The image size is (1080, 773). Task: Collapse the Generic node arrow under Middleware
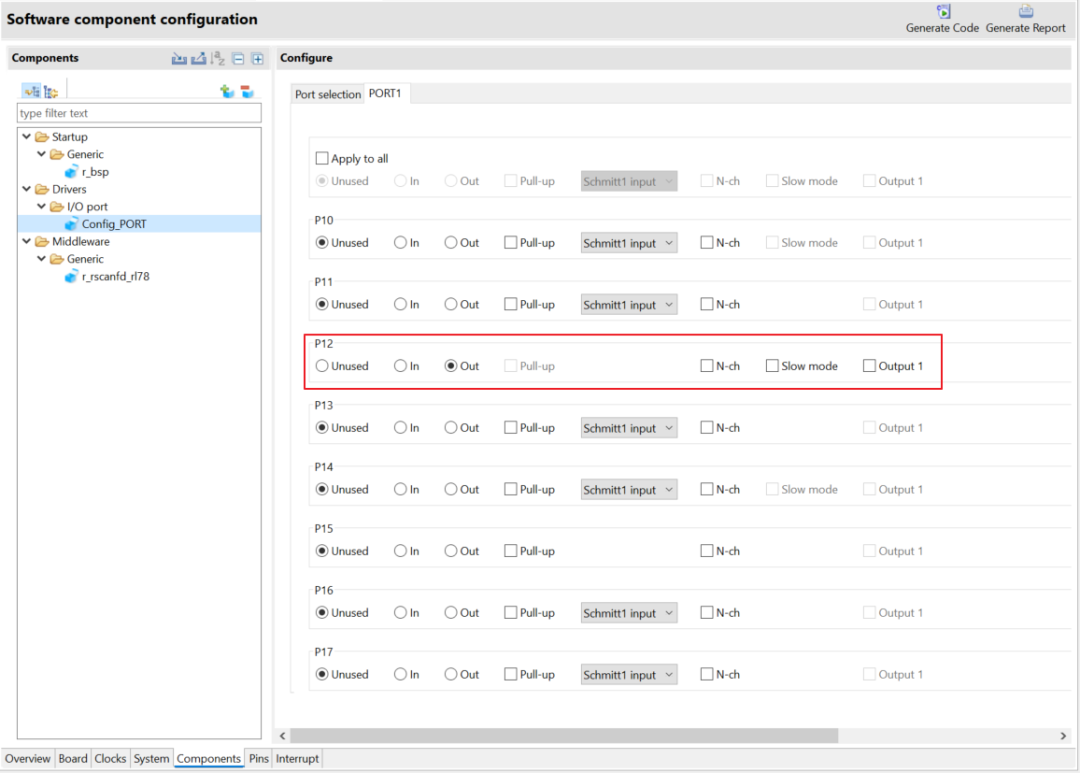(41, 258)
